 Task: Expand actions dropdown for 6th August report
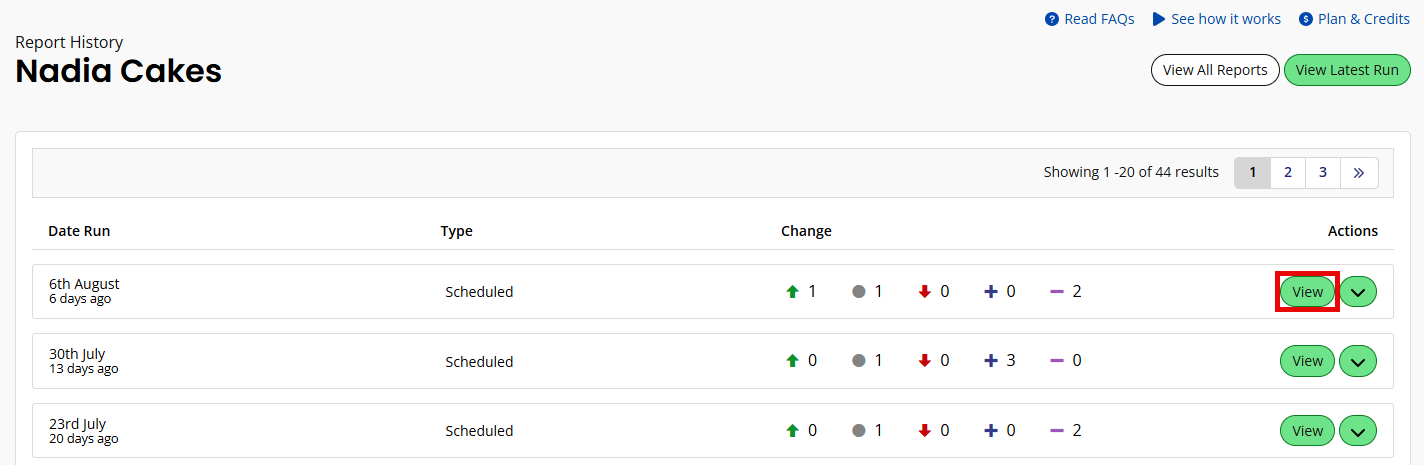[1358, 292]
